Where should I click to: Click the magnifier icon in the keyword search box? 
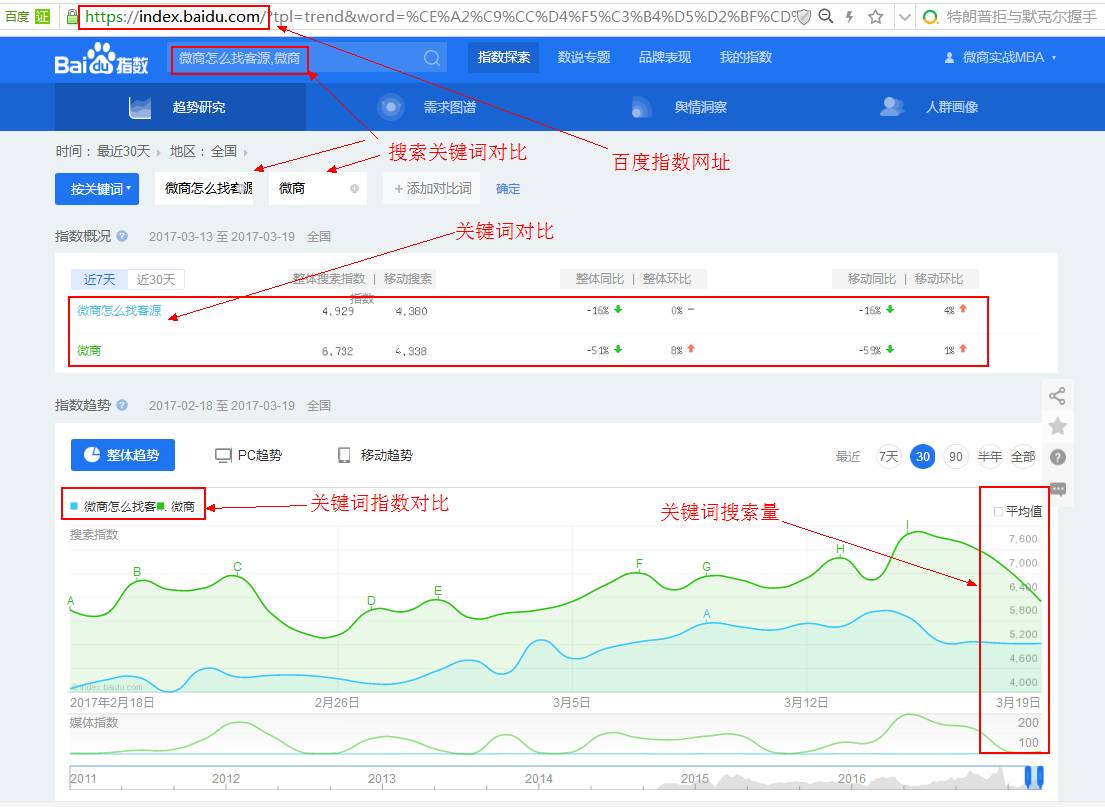pyautogui.click(x=430, y=59)
